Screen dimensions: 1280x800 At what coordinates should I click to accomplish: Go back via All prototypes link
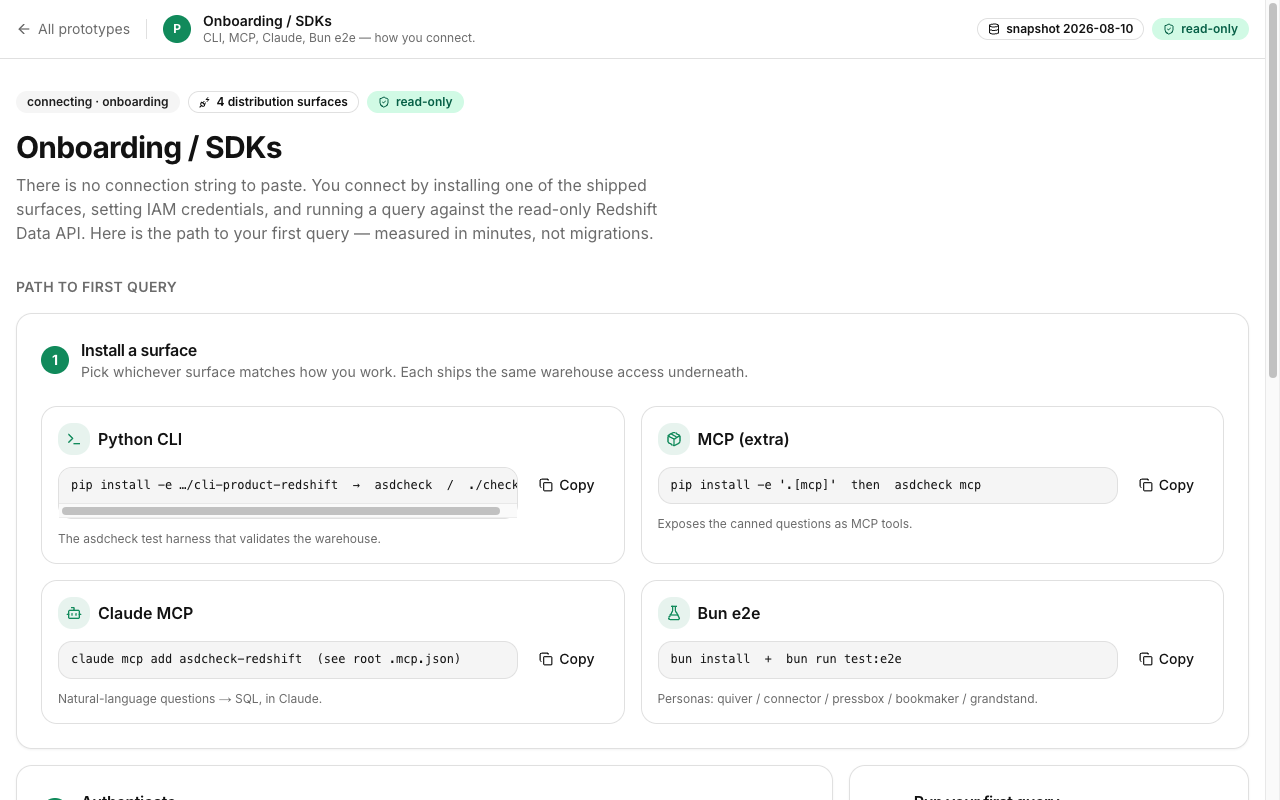click(74, 29)
